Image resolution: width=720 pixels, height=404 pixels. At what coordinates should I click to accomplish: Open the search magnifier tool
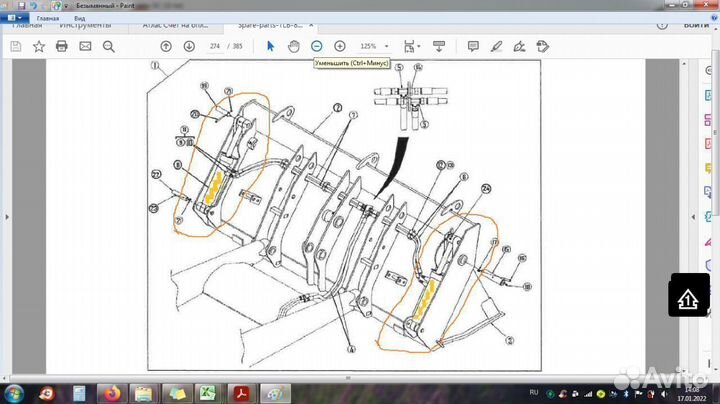(108, 46)
